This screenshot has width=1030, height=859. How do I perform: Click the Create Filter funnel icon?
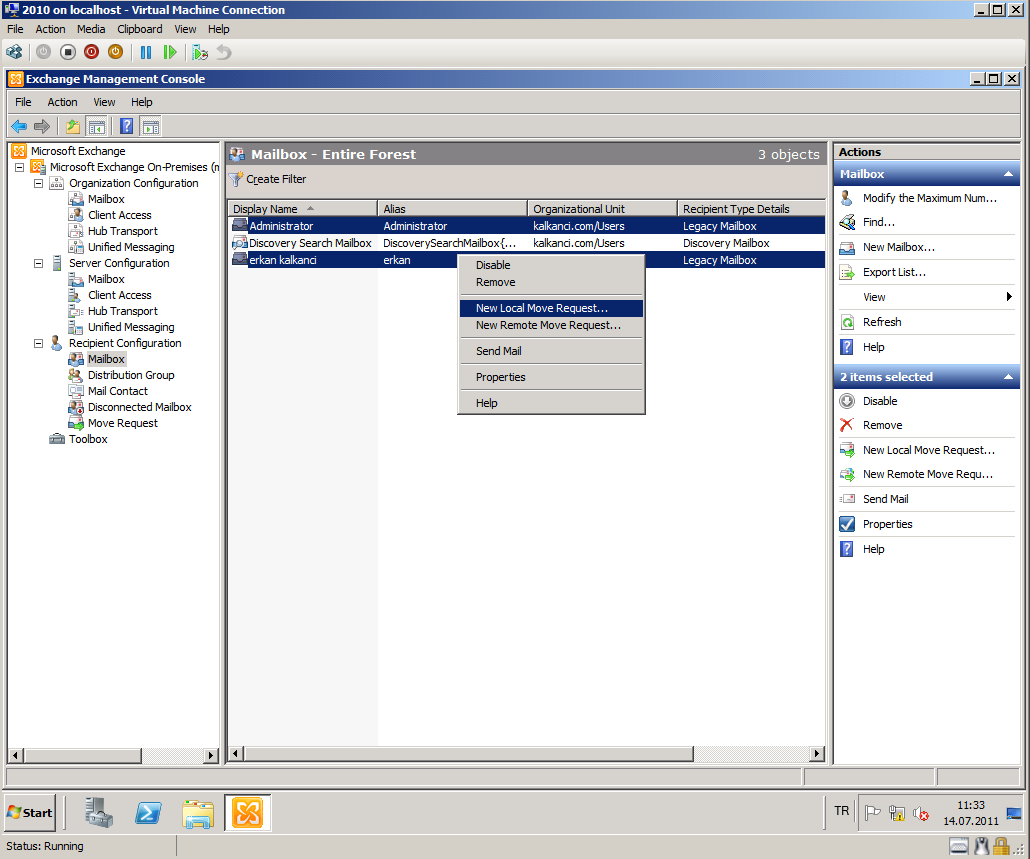point(236,179)
